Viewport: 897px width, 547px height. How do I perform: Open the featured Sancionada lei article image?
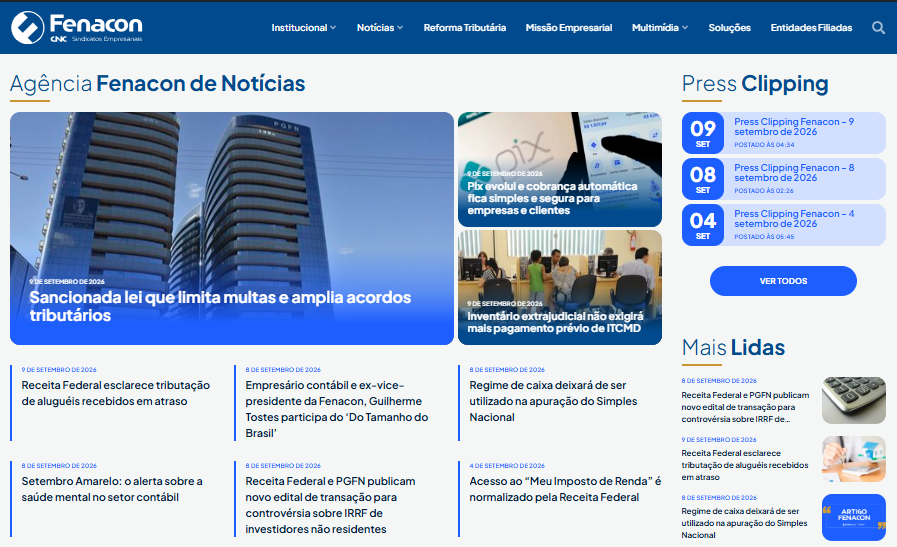point(232,228)
